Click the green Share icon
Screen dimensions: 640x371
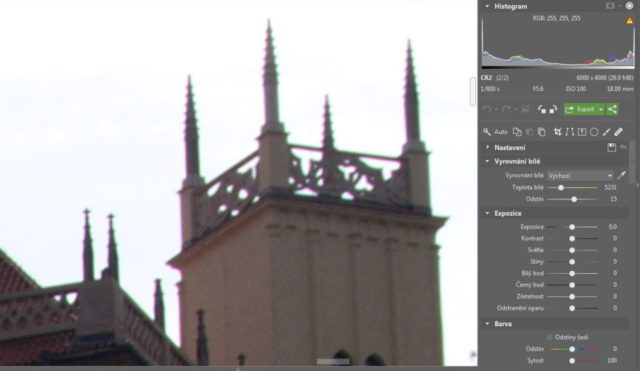coord(612,109)
